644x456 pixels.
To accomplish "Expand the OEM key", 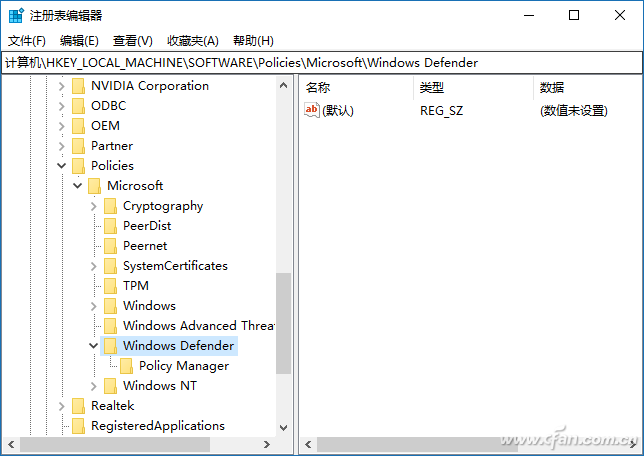I will pos(62,126).
